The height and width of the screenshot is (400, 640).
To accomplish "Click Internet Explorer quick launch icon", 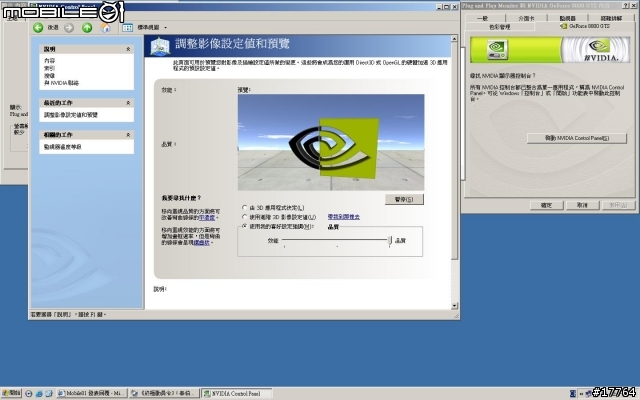I will pyautogui.click(x=39, y=393).
